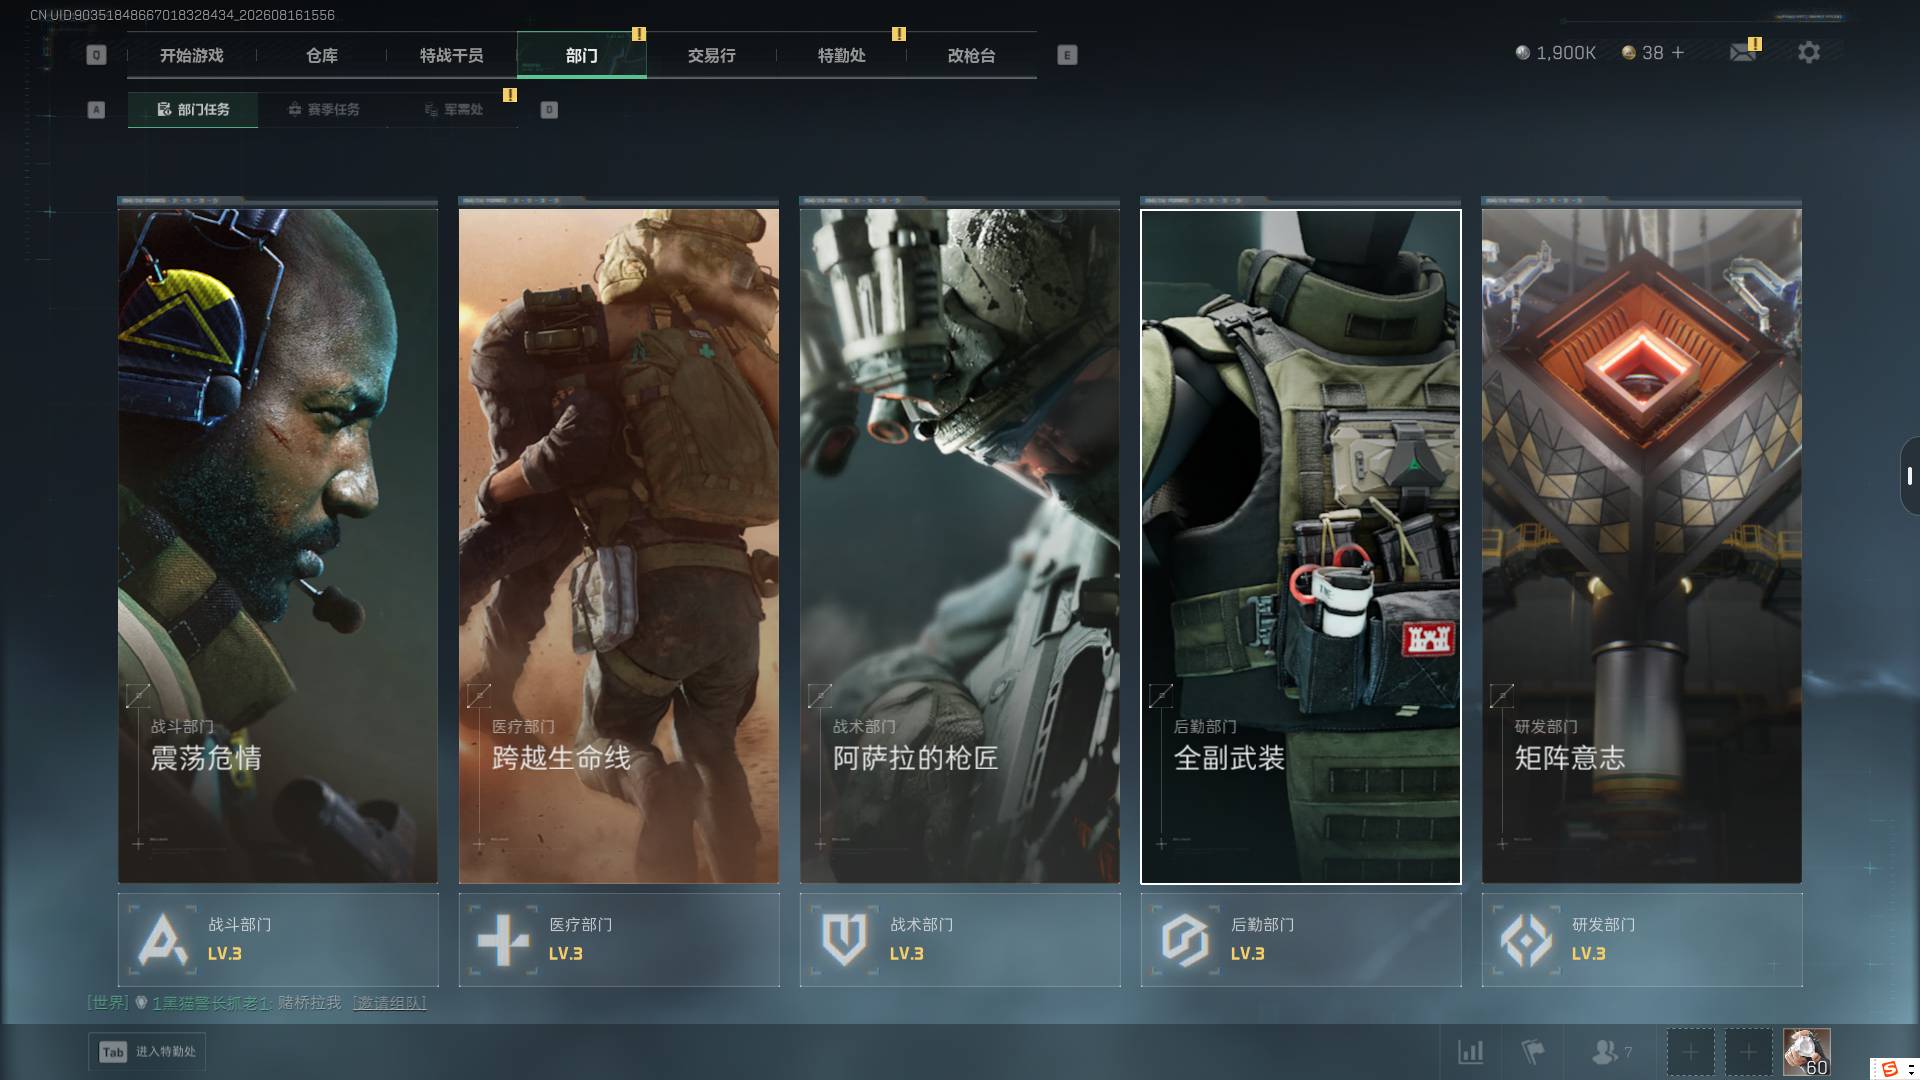Click the 1,900K coin balance icon
The height and width of the screenshot is (1080, 1920).
1522,53
